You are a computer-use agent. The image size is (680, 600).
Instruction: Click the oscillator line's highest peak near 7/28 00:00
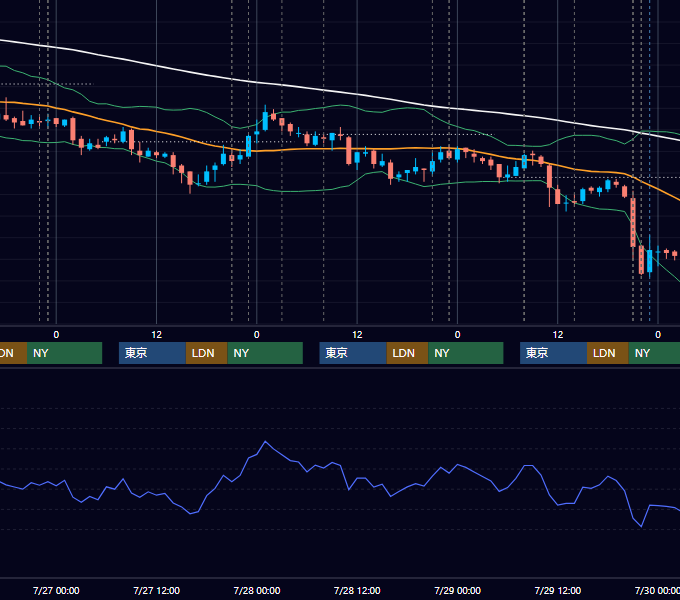265,442
